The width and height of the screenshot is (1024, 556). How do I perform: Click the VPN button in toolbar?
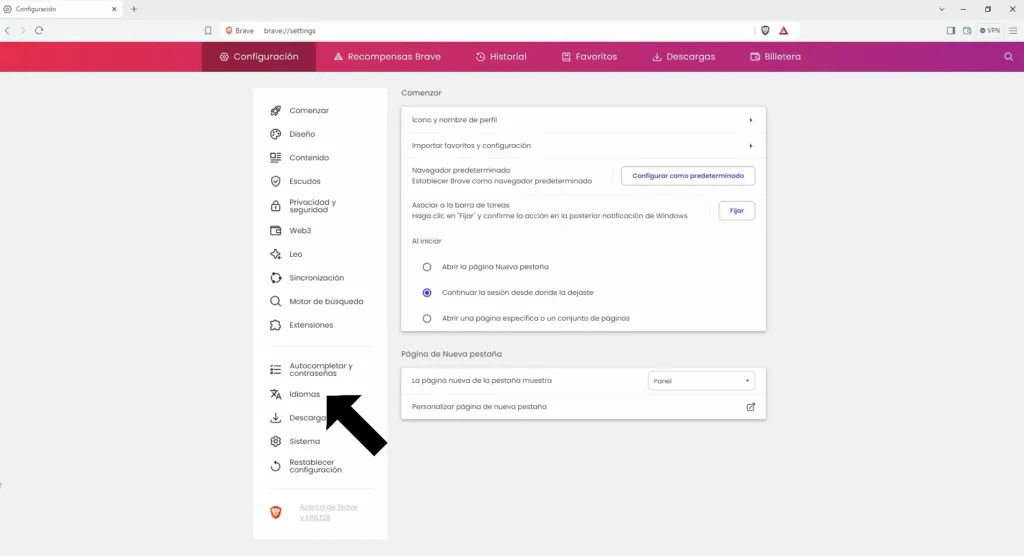click(990, 31)
